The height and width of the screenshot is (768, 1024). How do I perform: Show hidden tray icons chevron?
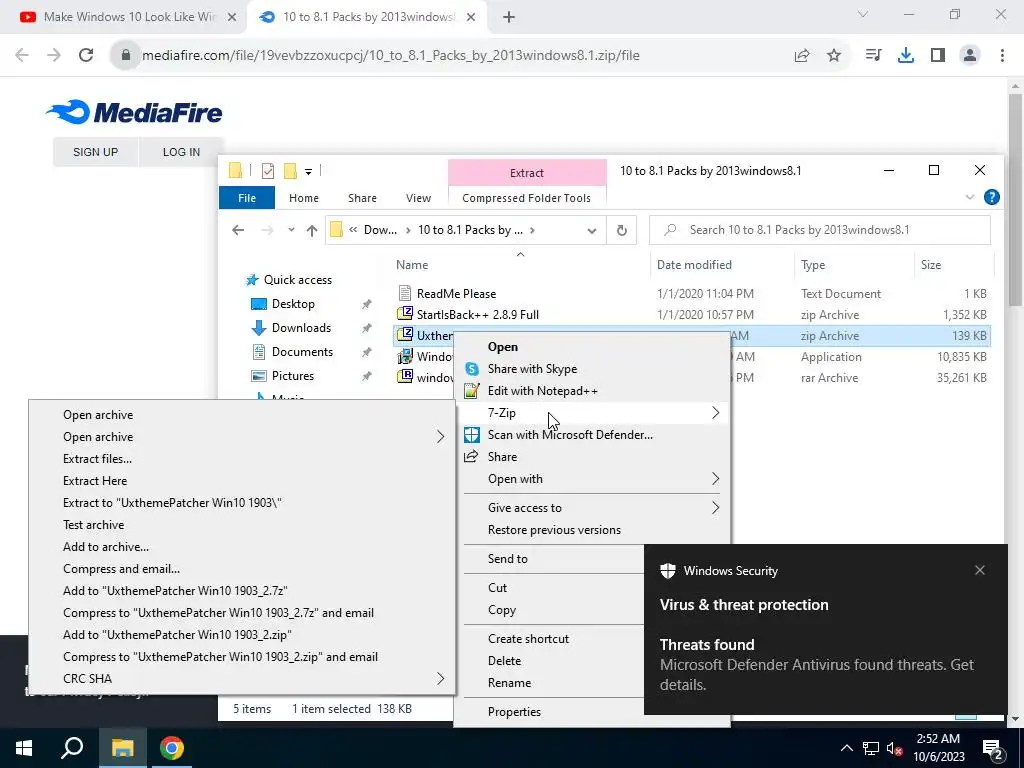click(846, 748)
